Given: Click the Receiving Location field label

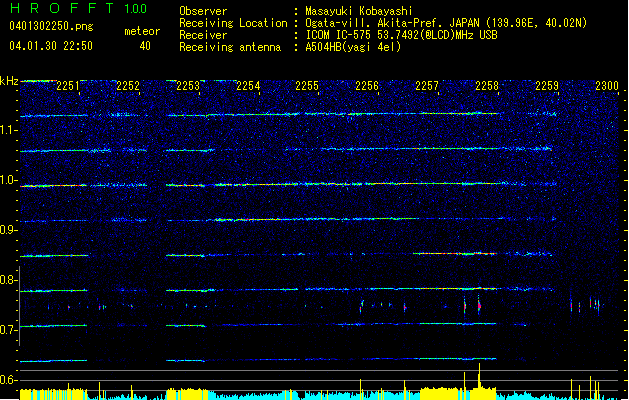Looking at the screenshot, I should click(233, 23).
